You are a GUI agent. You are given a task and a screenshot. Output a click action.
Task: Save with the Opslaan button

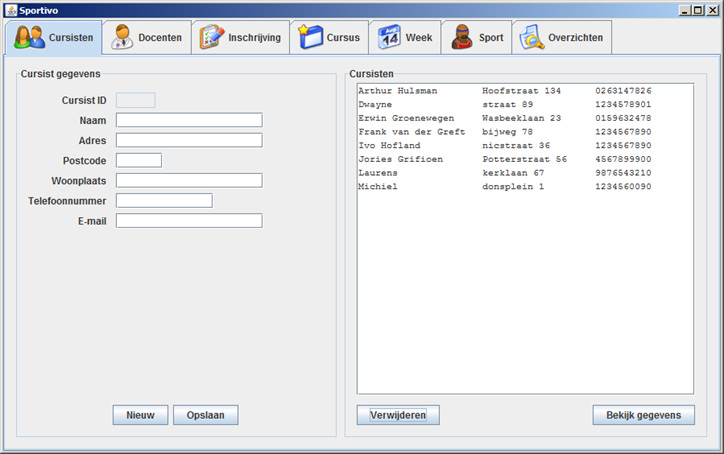tap(205, 415)
